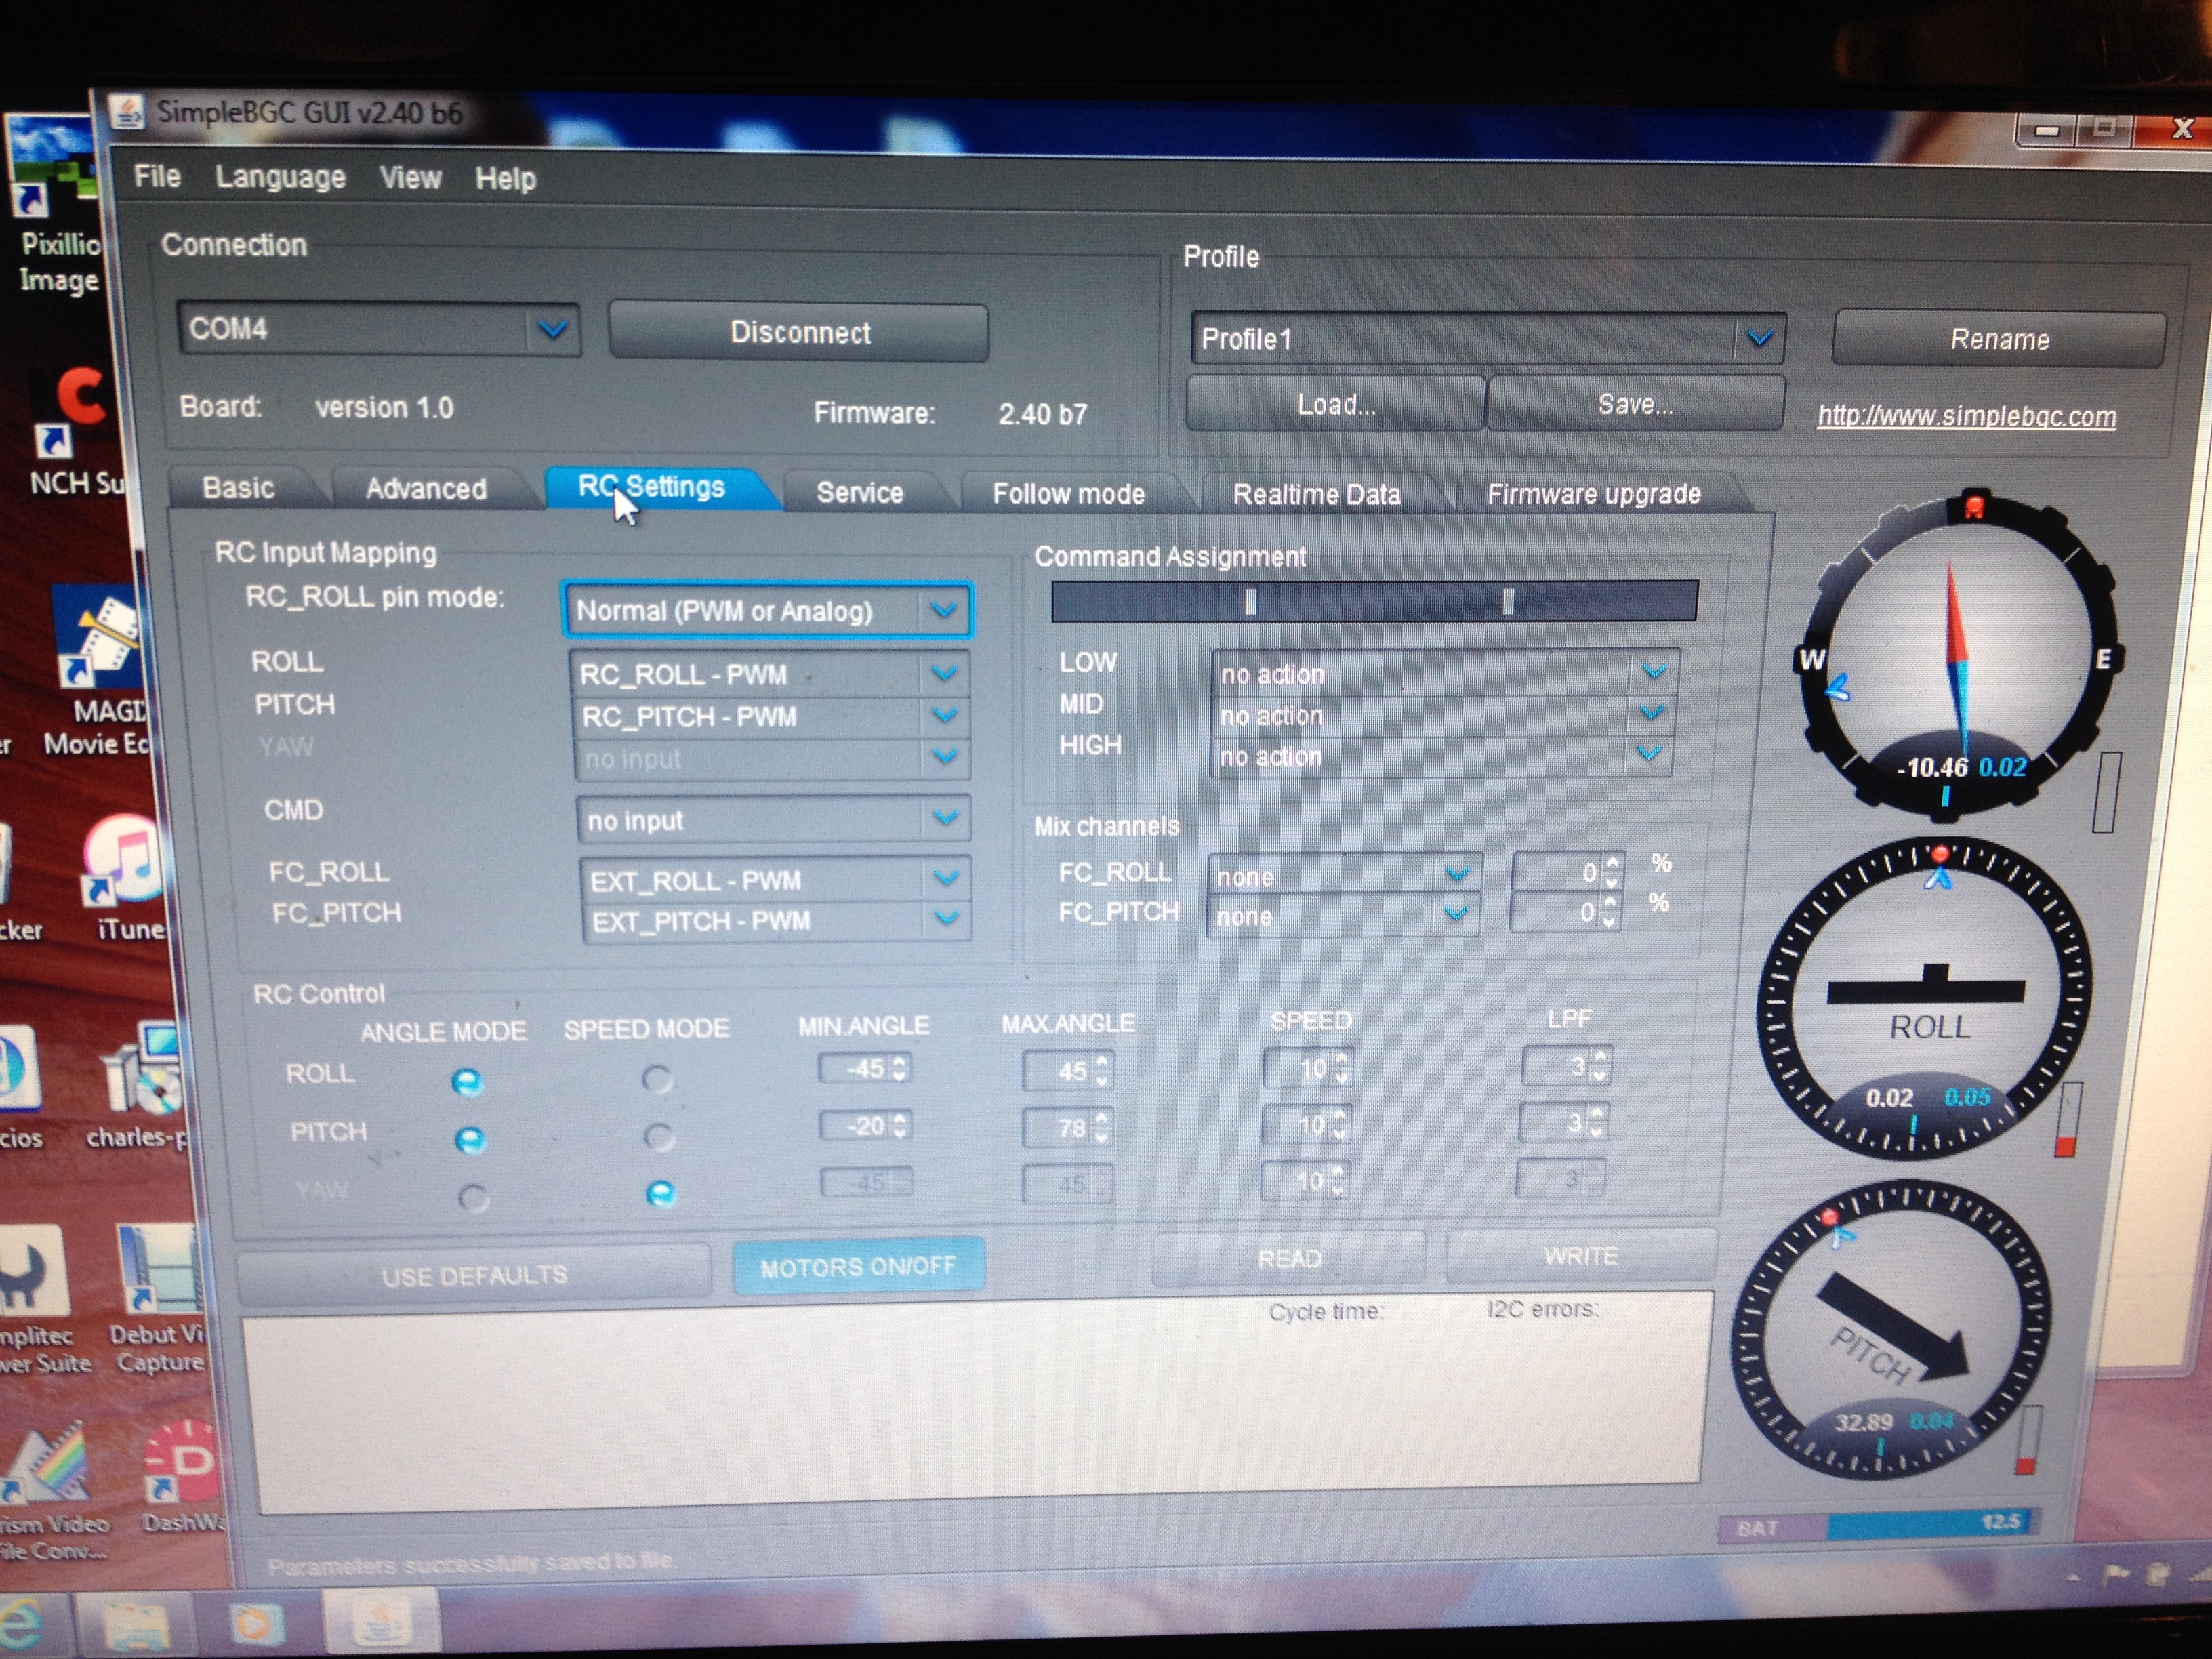Open the charles-p installer desktop icon
The width and height of the screenshot is (2212, 1659).
140,1085
